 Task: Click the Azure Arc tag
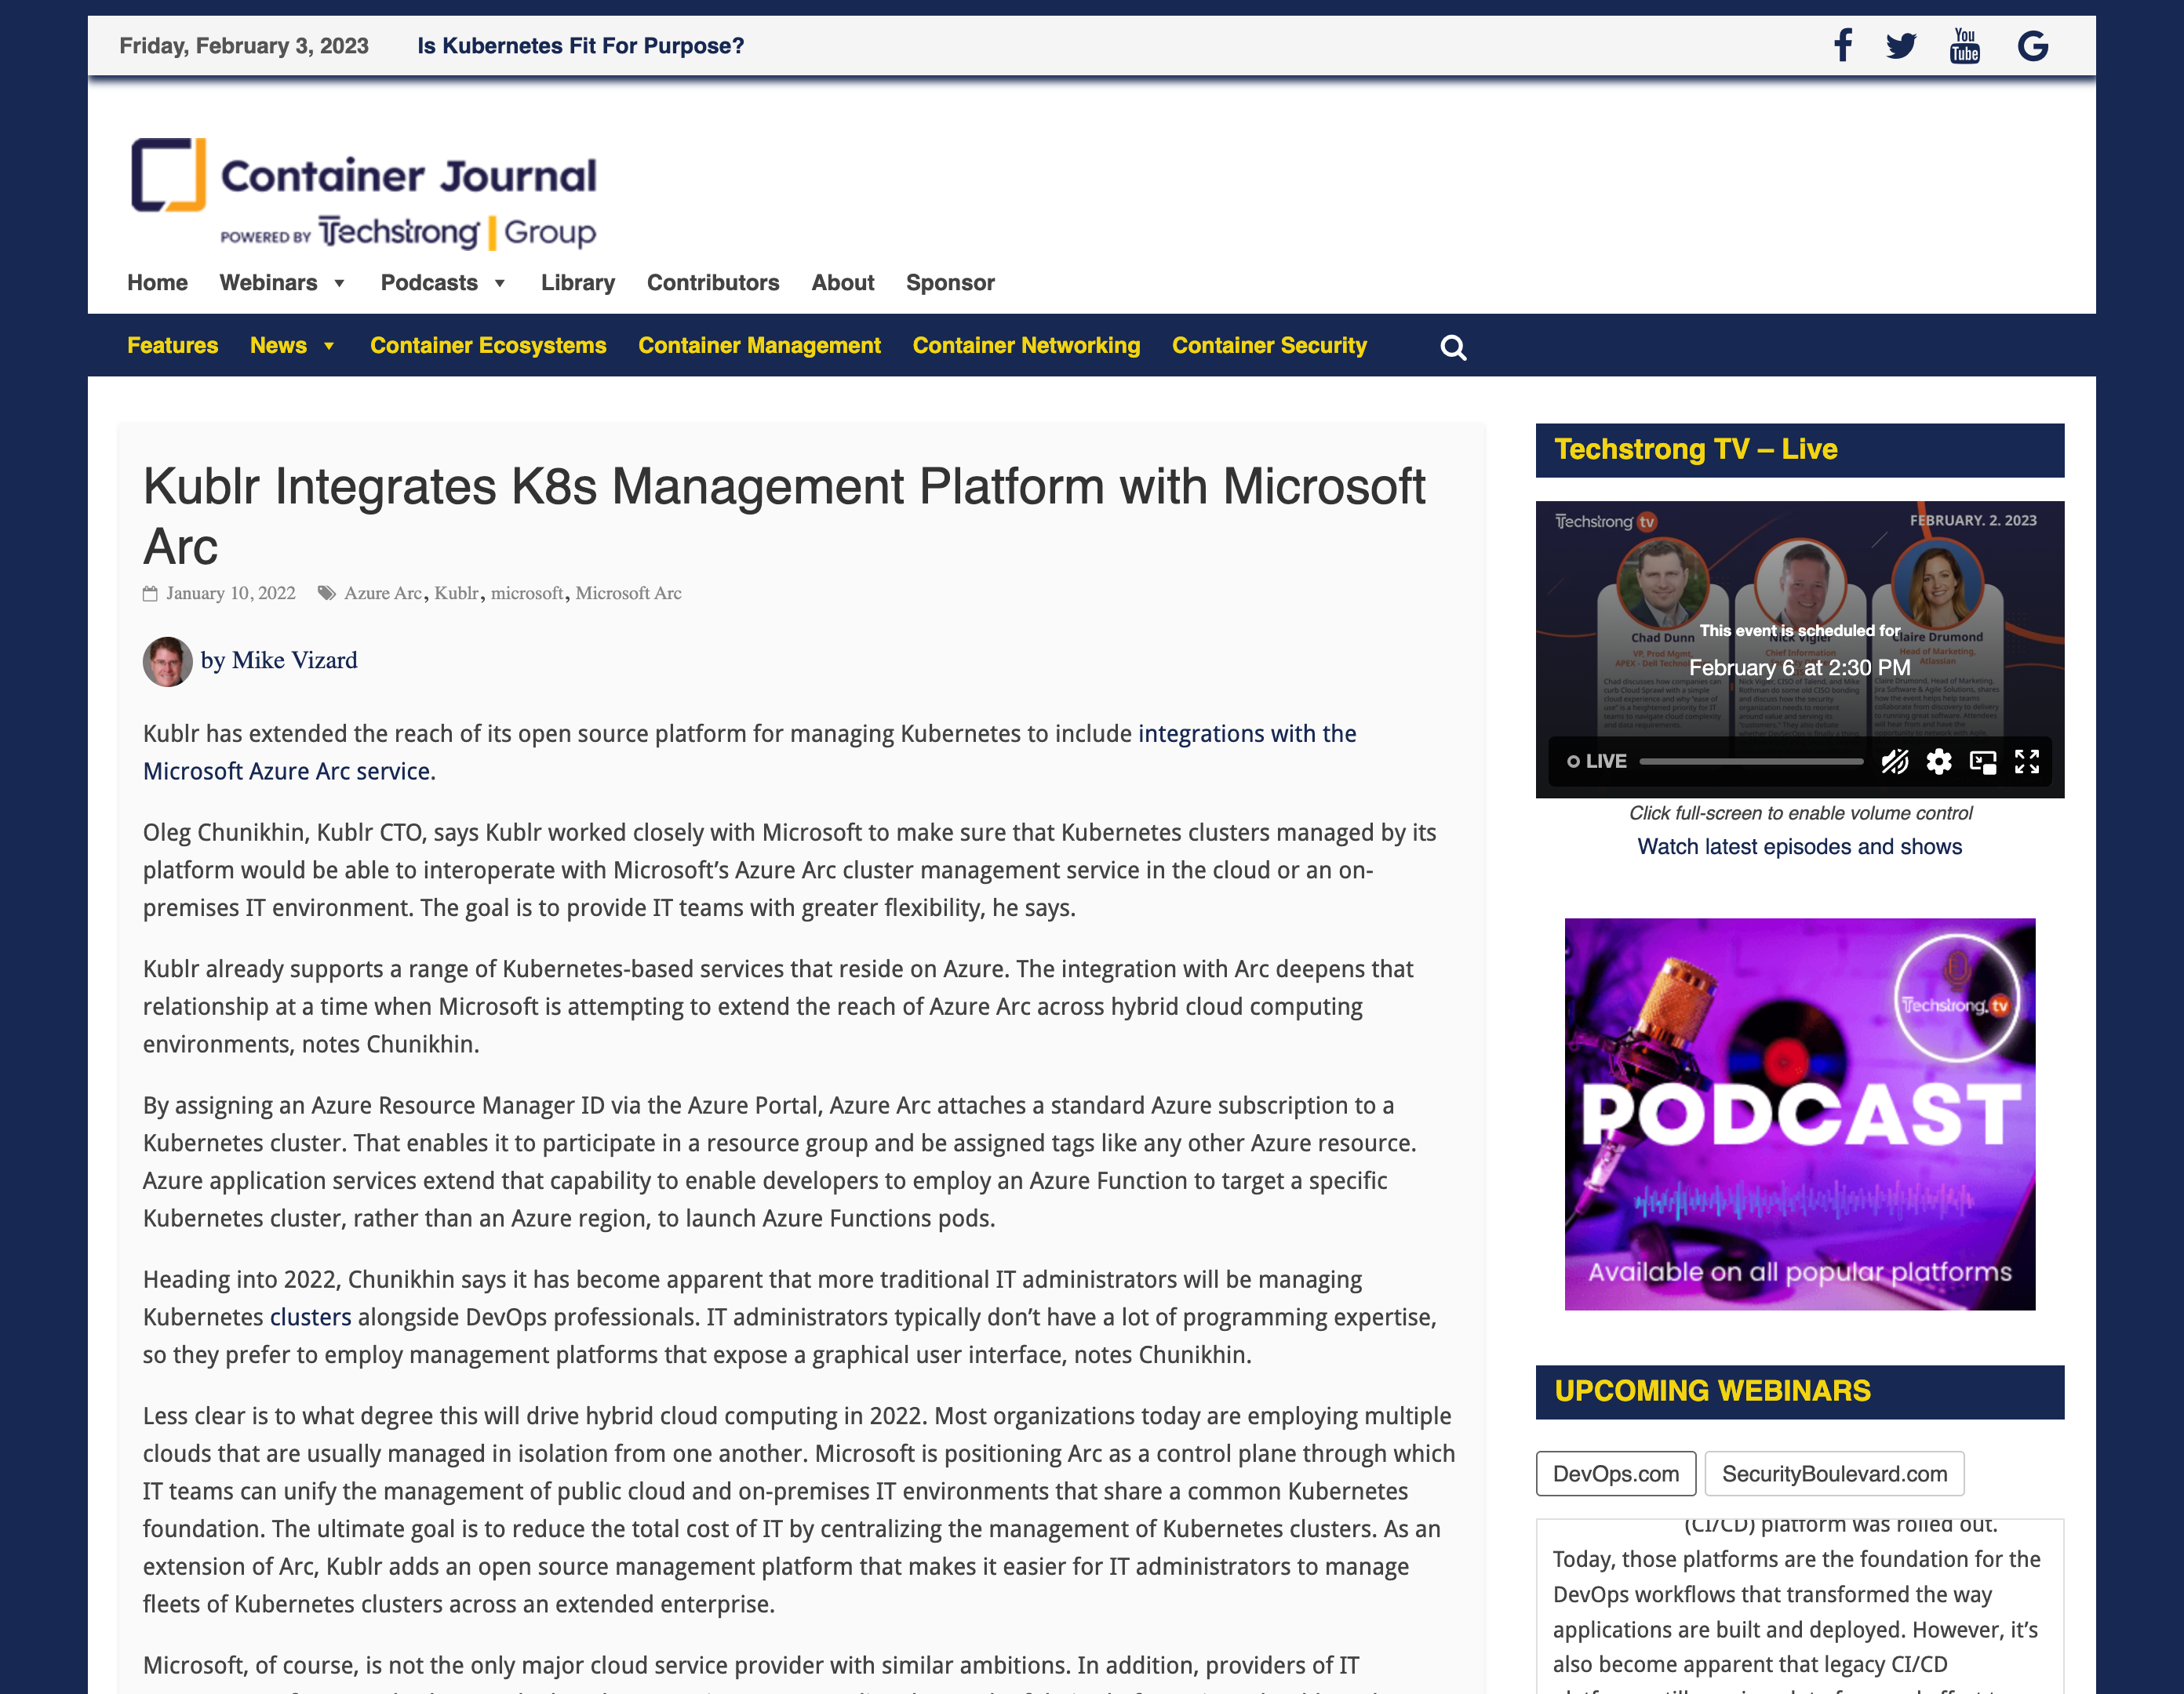click(x=383, y=593)
